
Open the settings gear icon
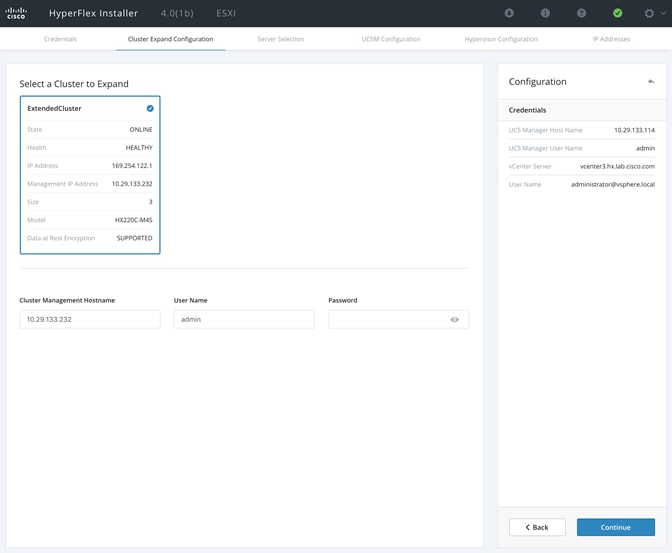[649, 13]
